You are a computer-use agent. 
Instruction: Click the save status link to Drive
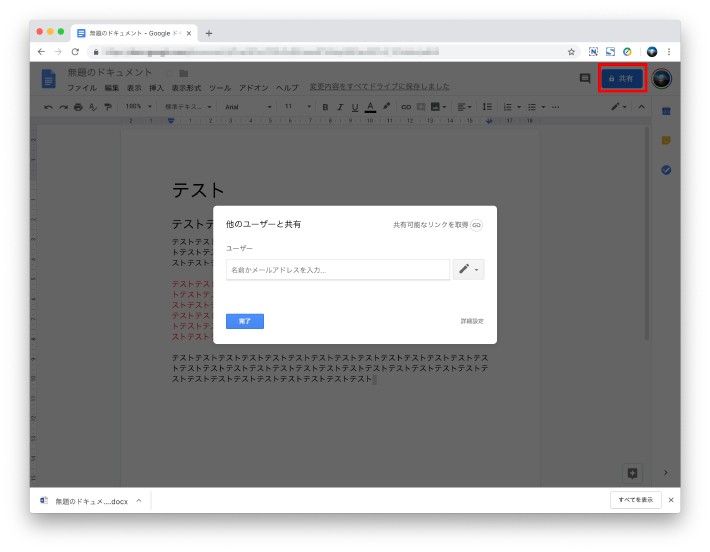(379, 86)
